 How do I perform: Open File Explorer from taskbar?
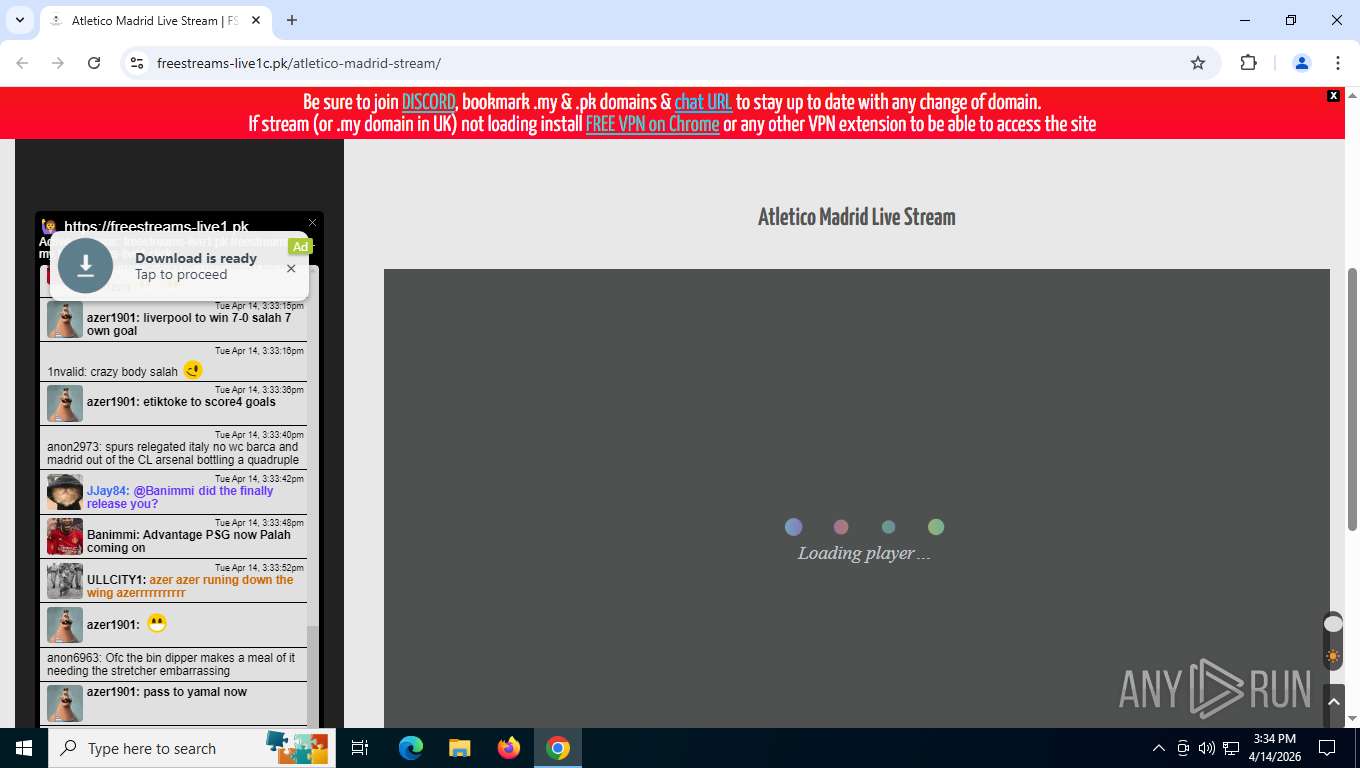click(459, 748)
